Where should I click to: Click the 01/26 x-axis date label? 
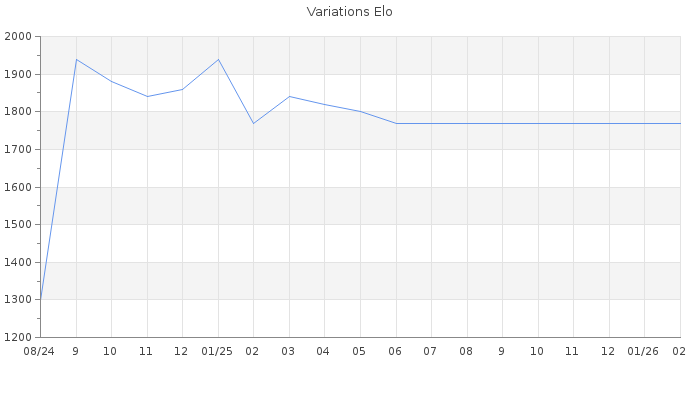(644, 352)
